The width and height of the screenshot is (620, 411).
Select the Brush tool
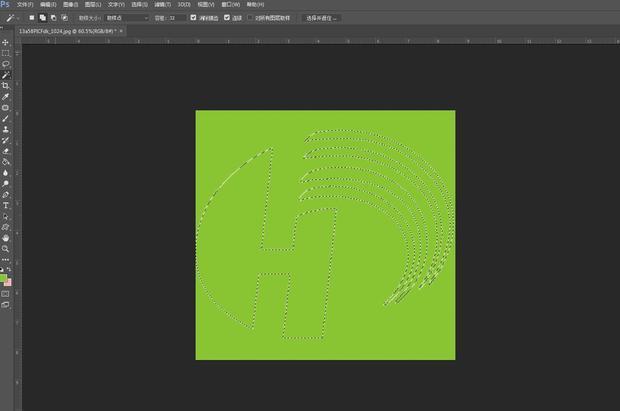tap(6, 118)
